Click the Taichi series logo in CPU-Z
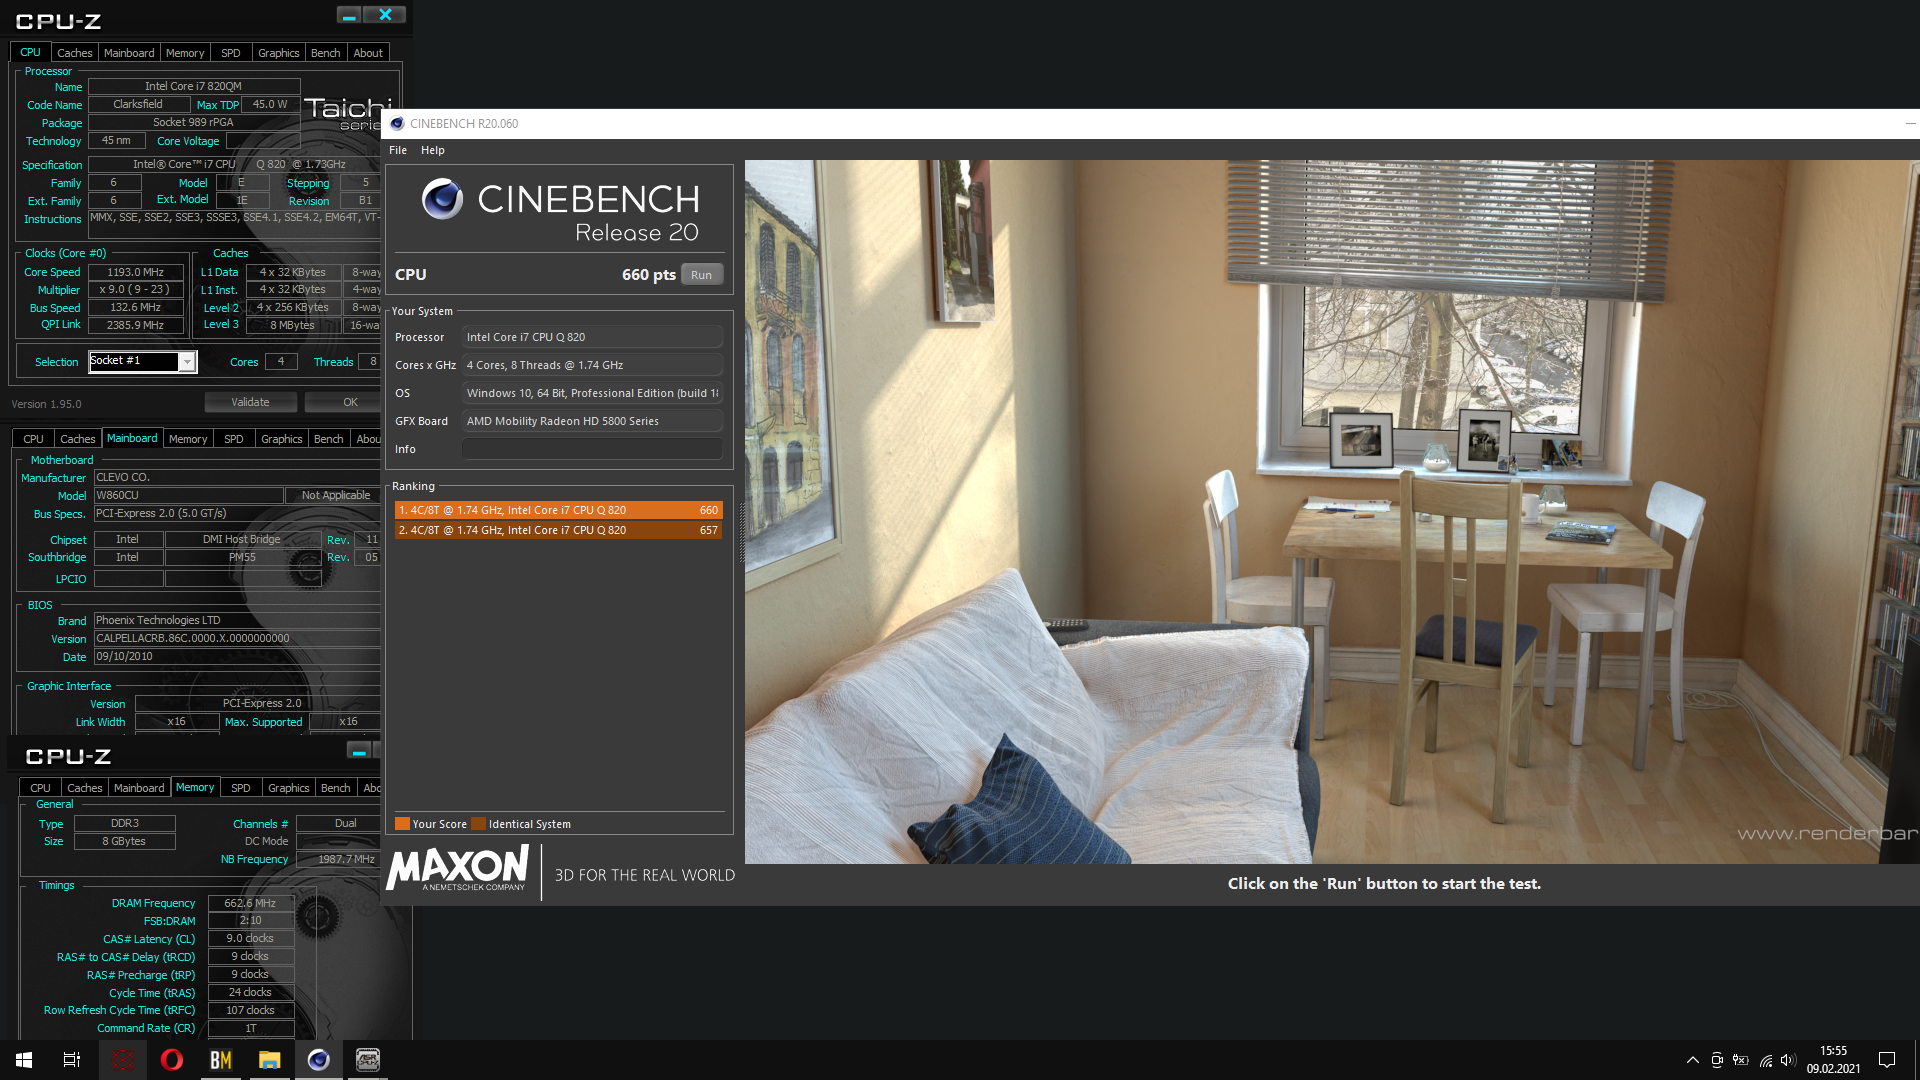1920x1080 pixels. point(347,113)
